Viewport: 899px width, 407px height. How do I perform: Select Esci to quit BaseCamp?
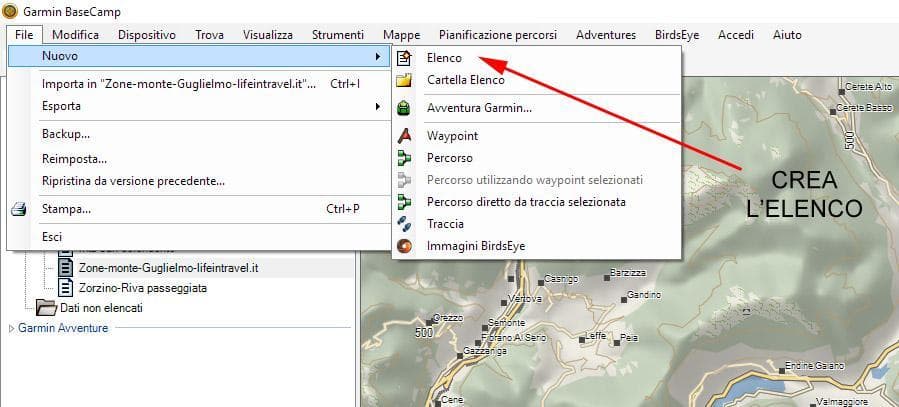tap(199, 237)
